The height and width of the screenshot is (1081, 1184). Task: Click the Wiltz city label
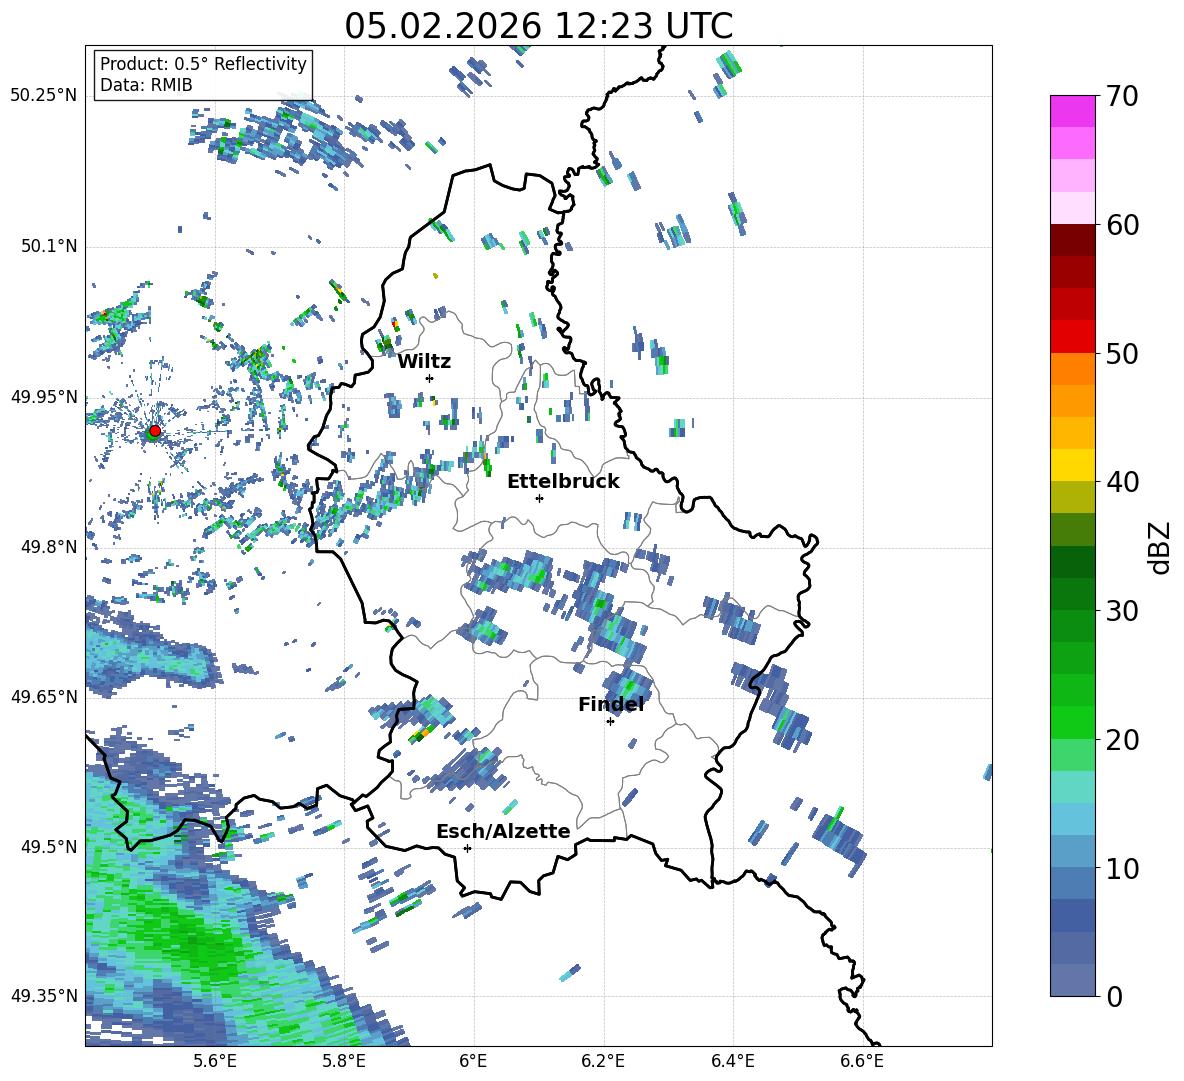pos(424,362)
